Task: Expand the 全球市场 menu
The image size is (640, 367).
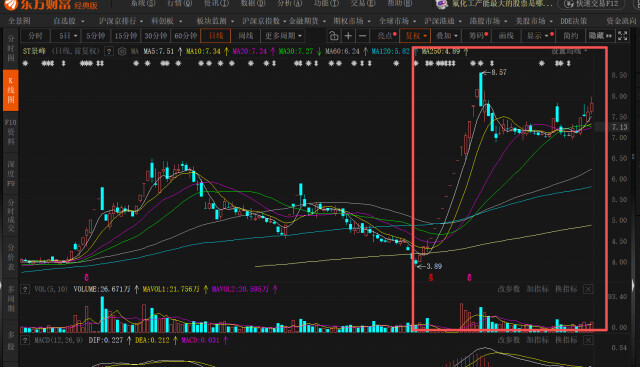Action: coord(397,21)
